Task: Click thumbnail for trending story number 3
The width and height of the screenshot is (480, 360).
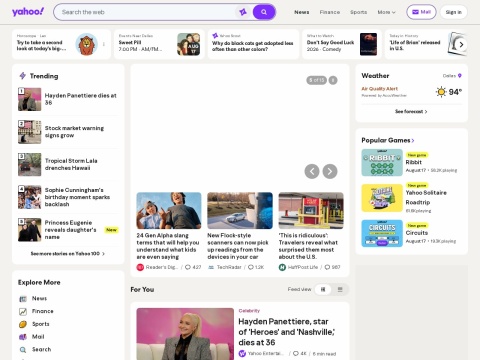Action: point(30,164)
